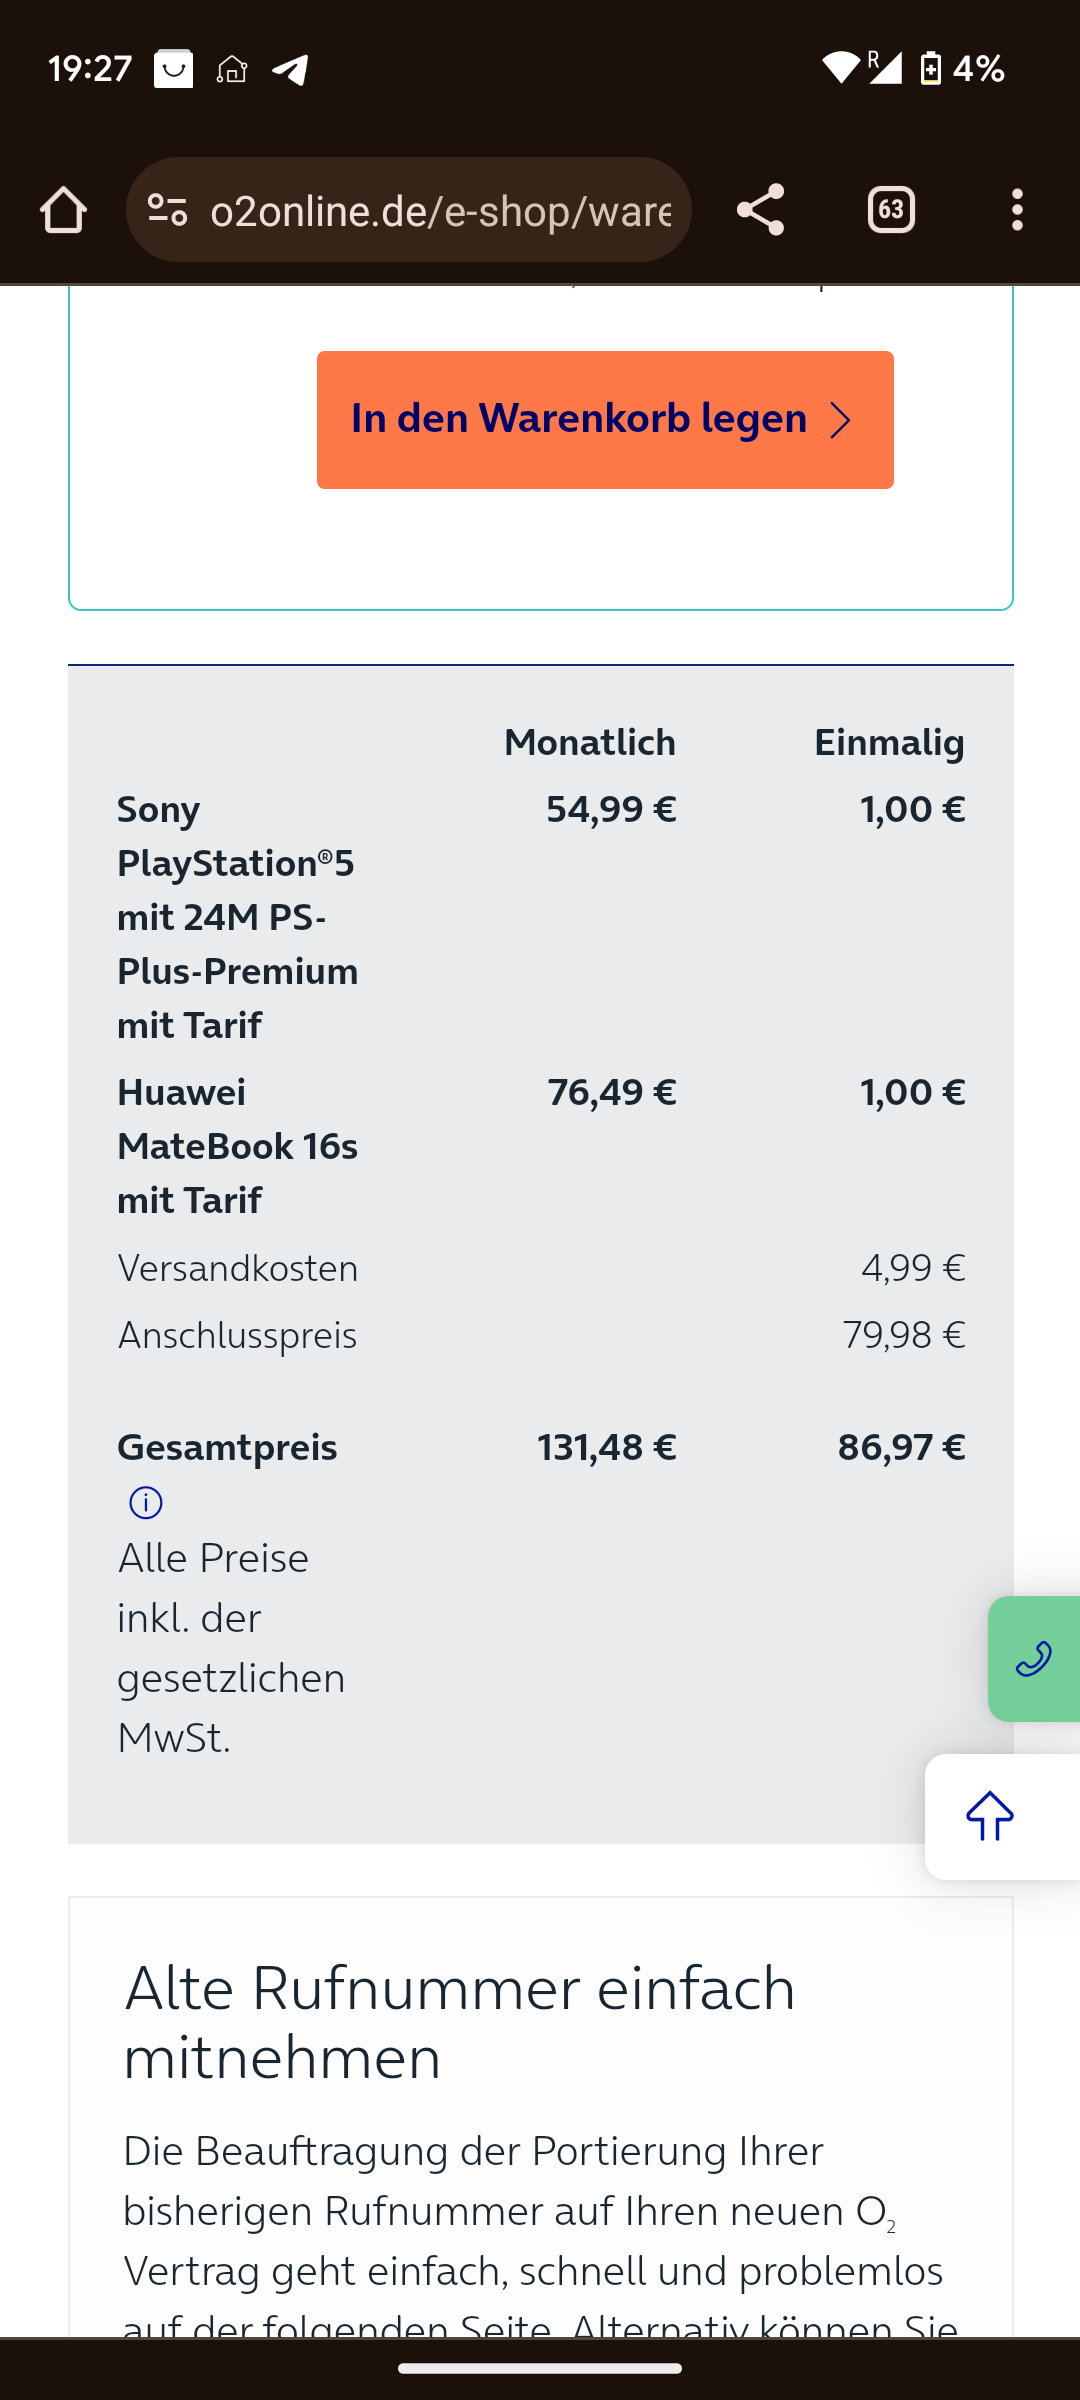Image resolution: width=1080 pixels, height=2400 pixels.
Task: Open site settings icon in address bar
Action: [167, 210]
